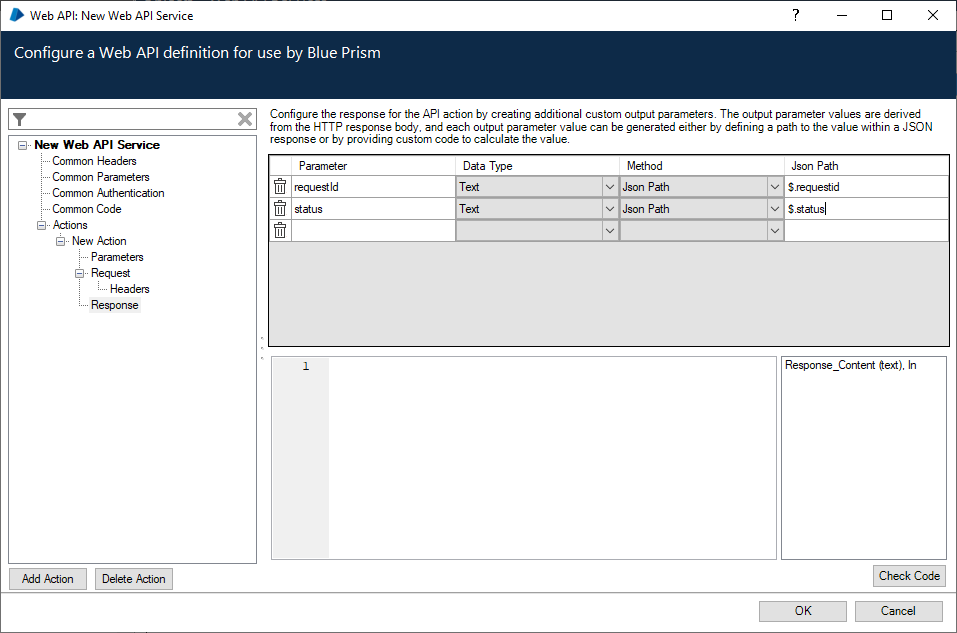Open Method dropdown for requestId
The height and width of the screenshot is (633, 957).
[774, 187]
